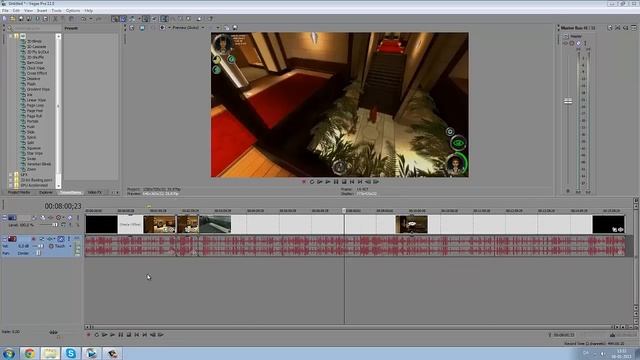
Task: Copy preview snapshot to clipboard
Action: tap(227, 28)
